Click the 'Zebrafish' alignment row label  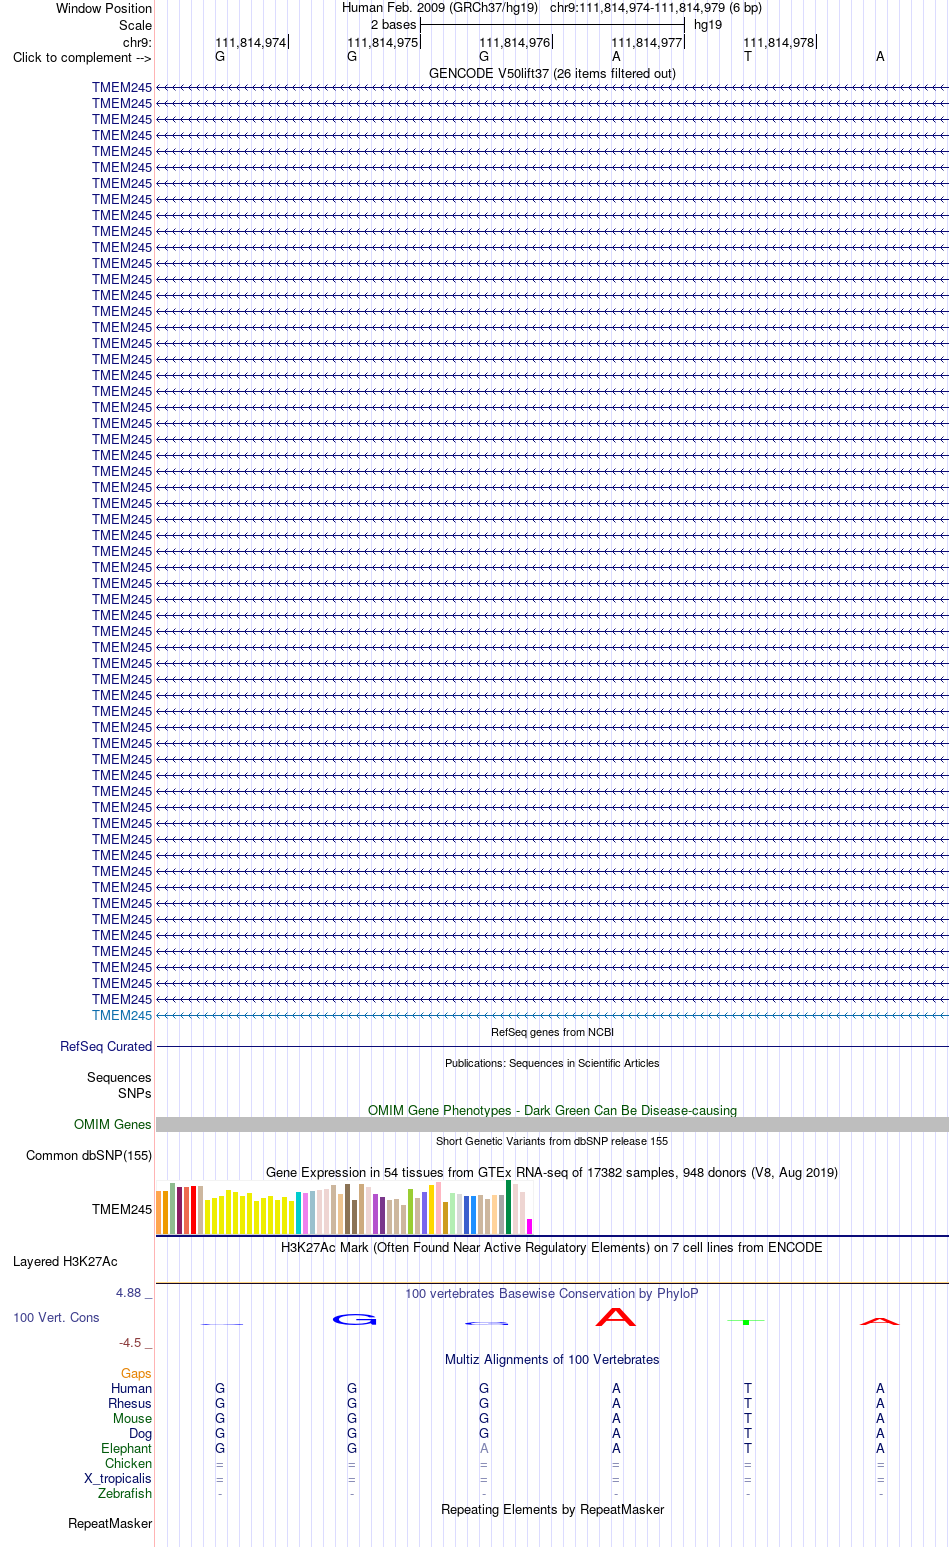click(x=125, y=1494)
